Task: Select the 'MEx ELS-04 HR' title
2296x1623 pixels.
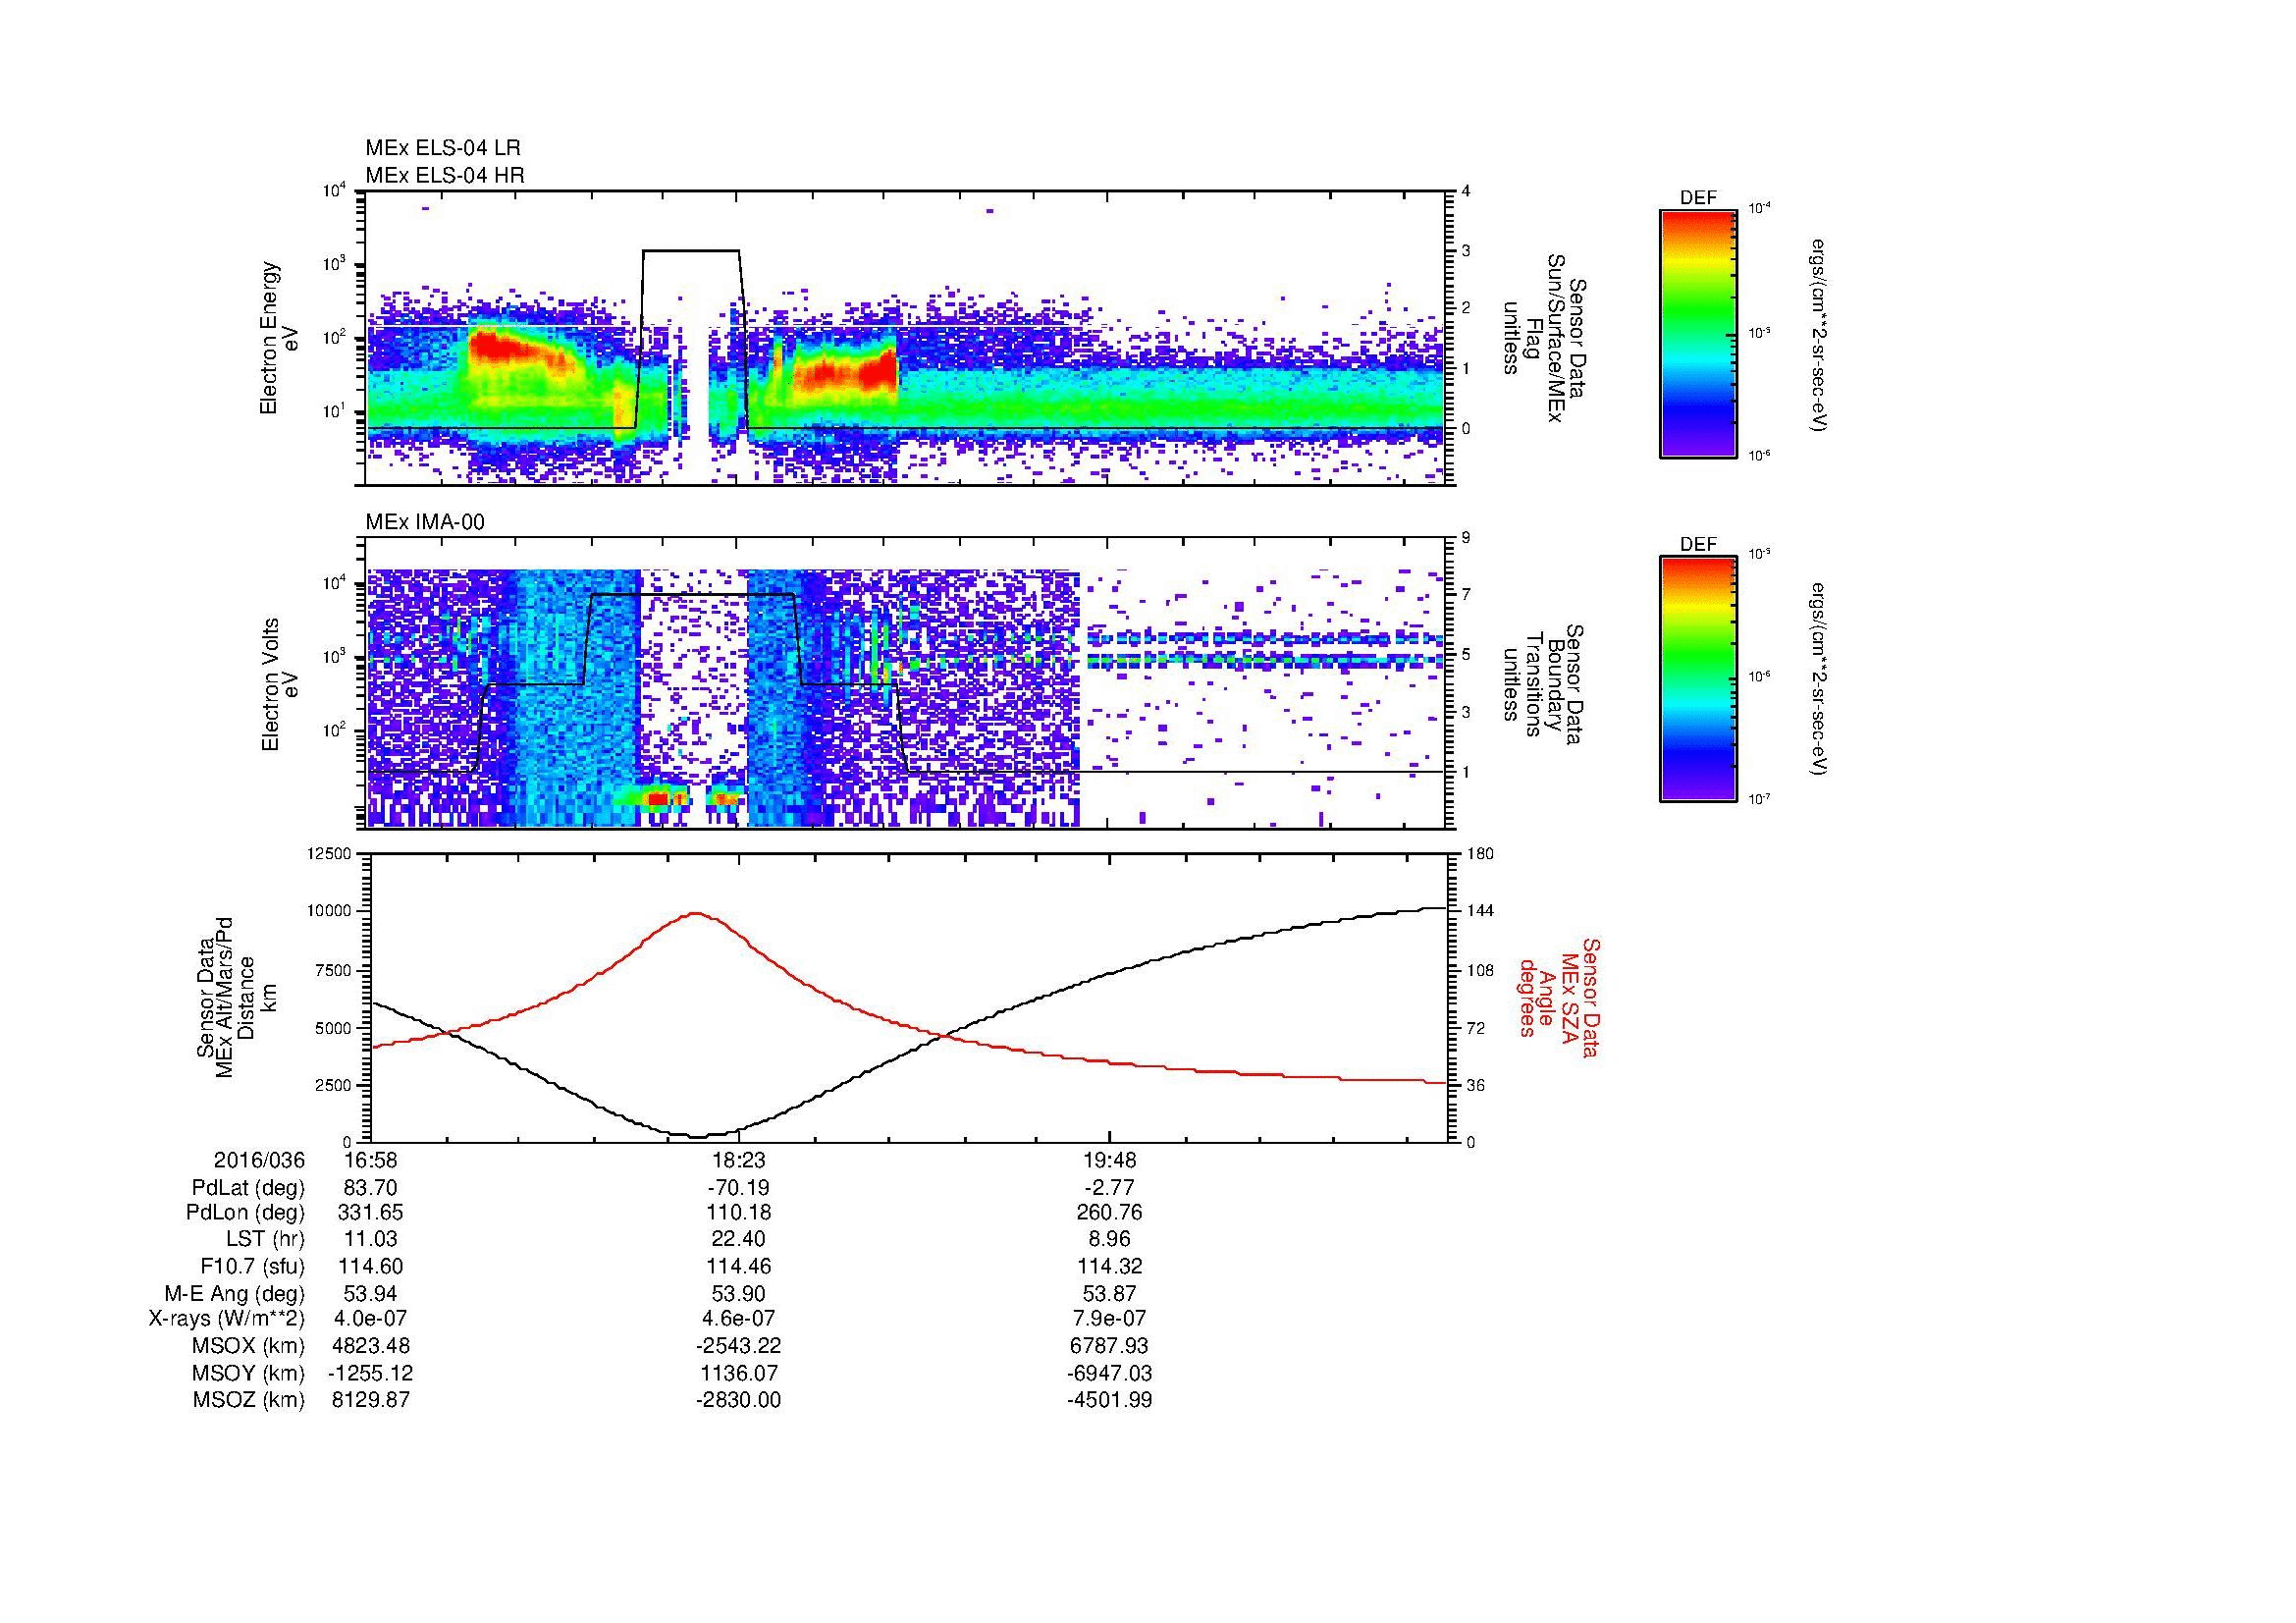Action: (x=445, y=176)
